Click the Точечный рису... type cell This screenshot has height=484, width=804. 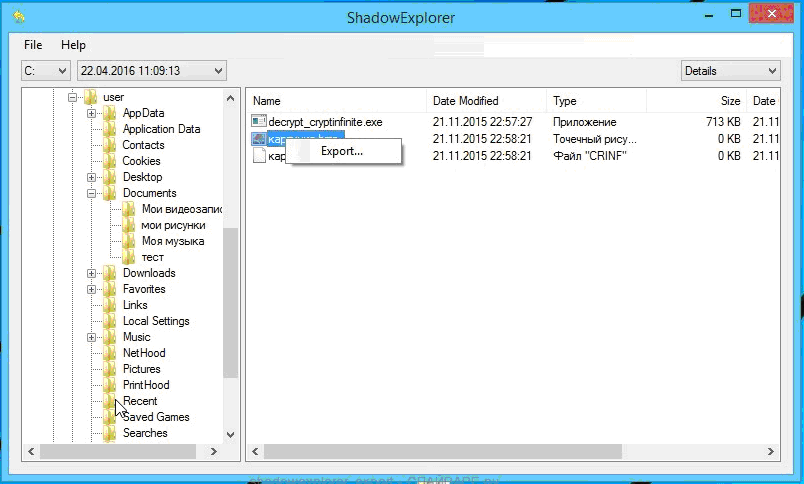tap(594, 139)
